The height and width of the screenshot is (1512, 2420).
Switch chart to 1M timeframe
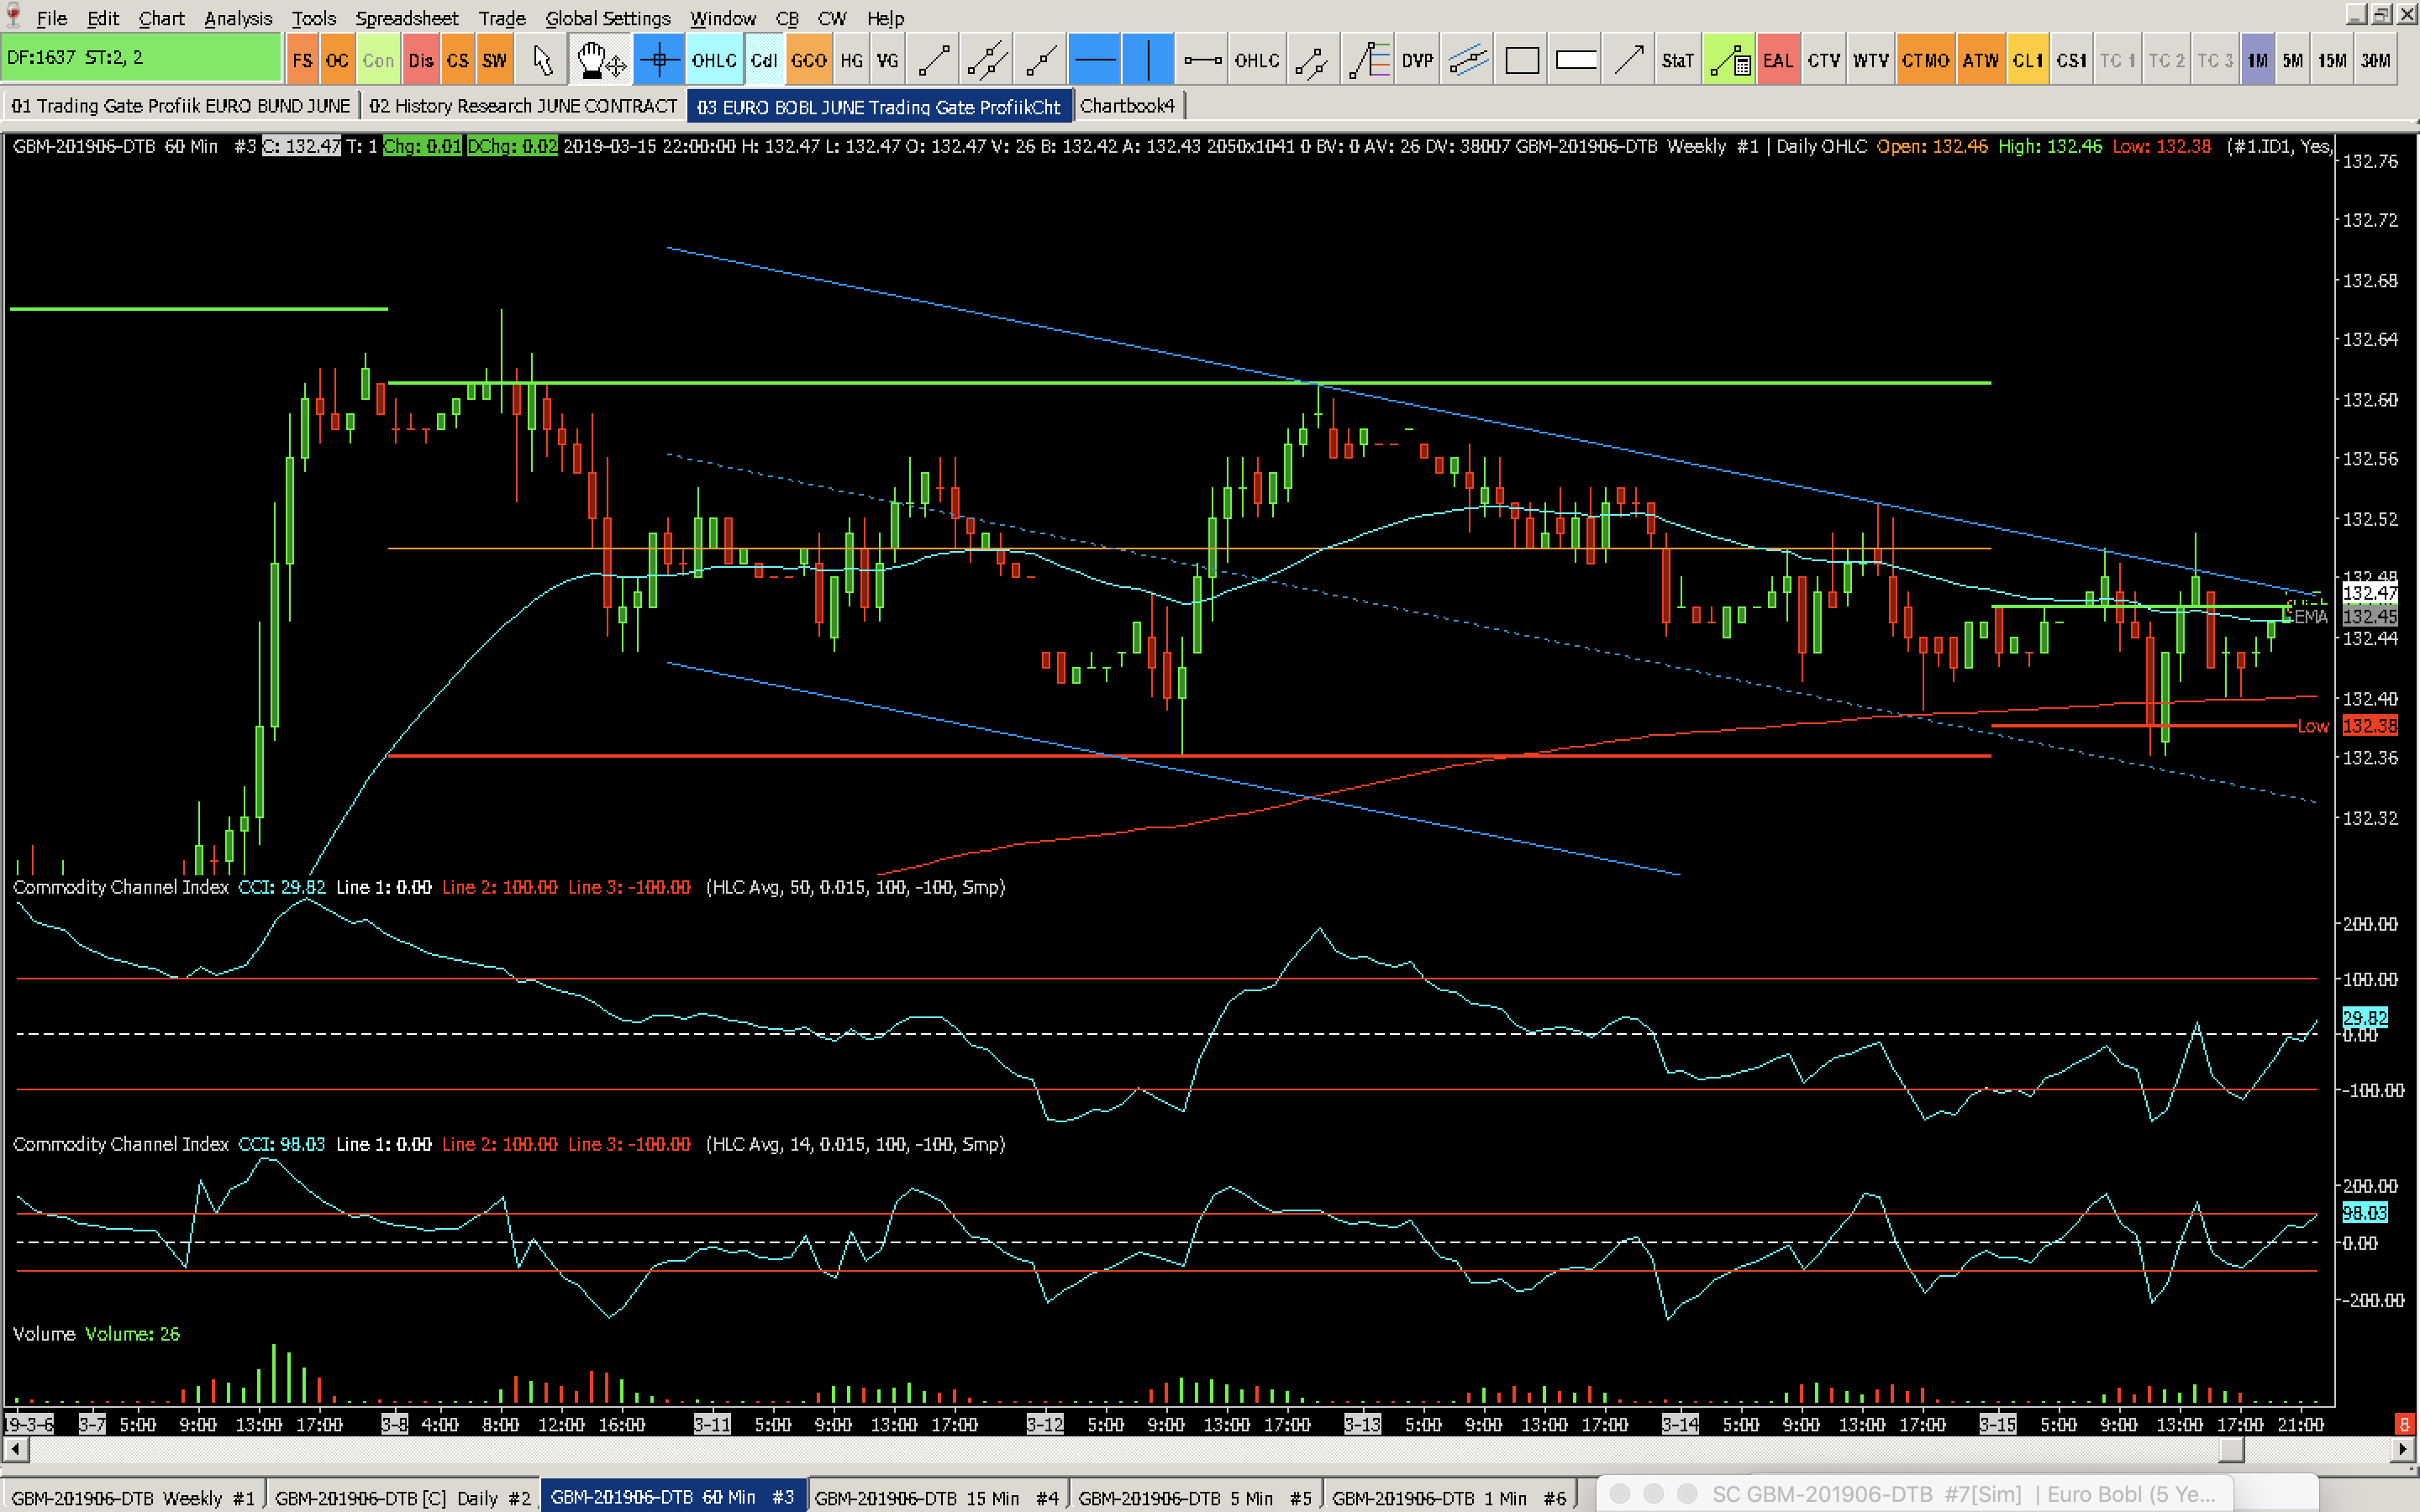tap(2257, 60)
